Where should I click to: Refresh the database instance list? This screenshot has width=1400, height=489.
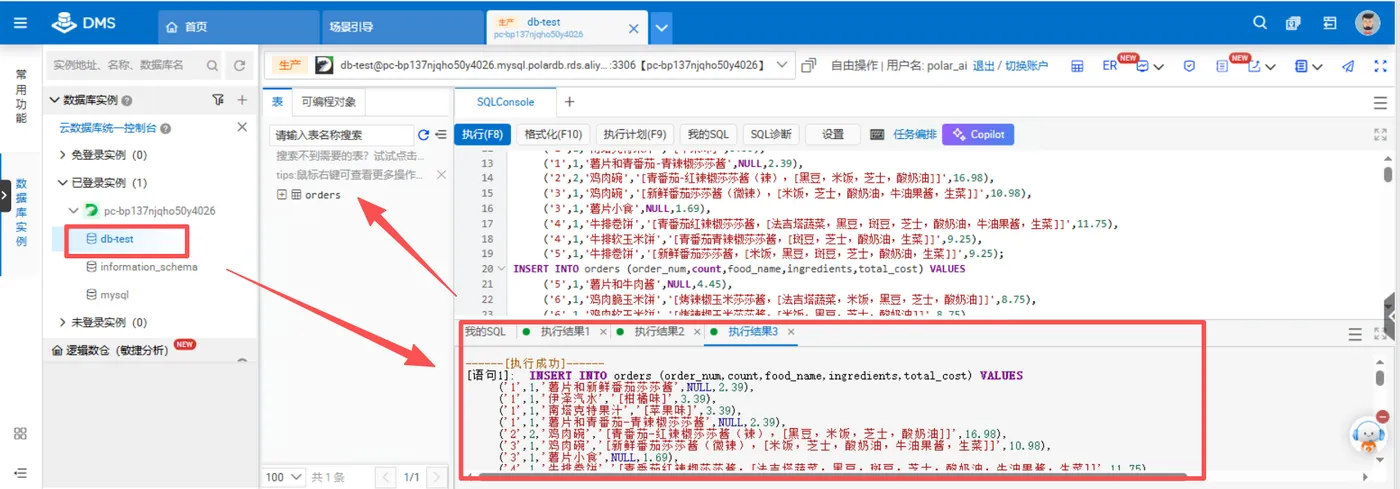coord(239,66)
